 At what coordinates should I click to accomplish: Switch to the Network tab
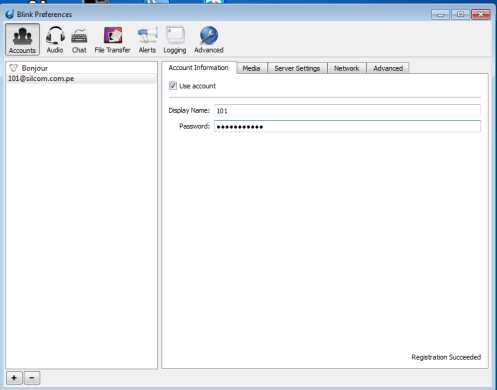pyautogui.click(x=347, y=68)
